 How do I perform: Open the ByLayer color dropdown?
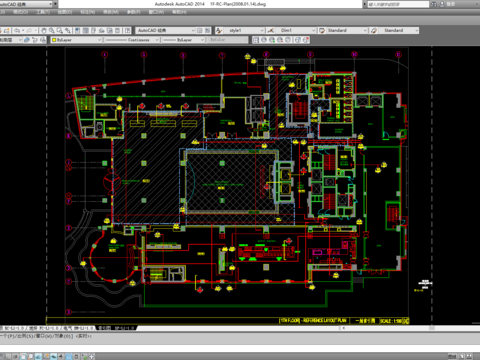(76, 40)
